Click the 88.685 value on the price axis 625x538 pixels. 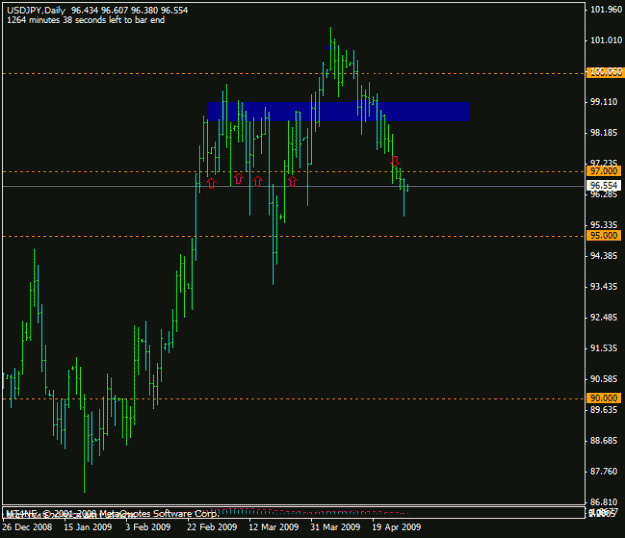pos(603,440)
